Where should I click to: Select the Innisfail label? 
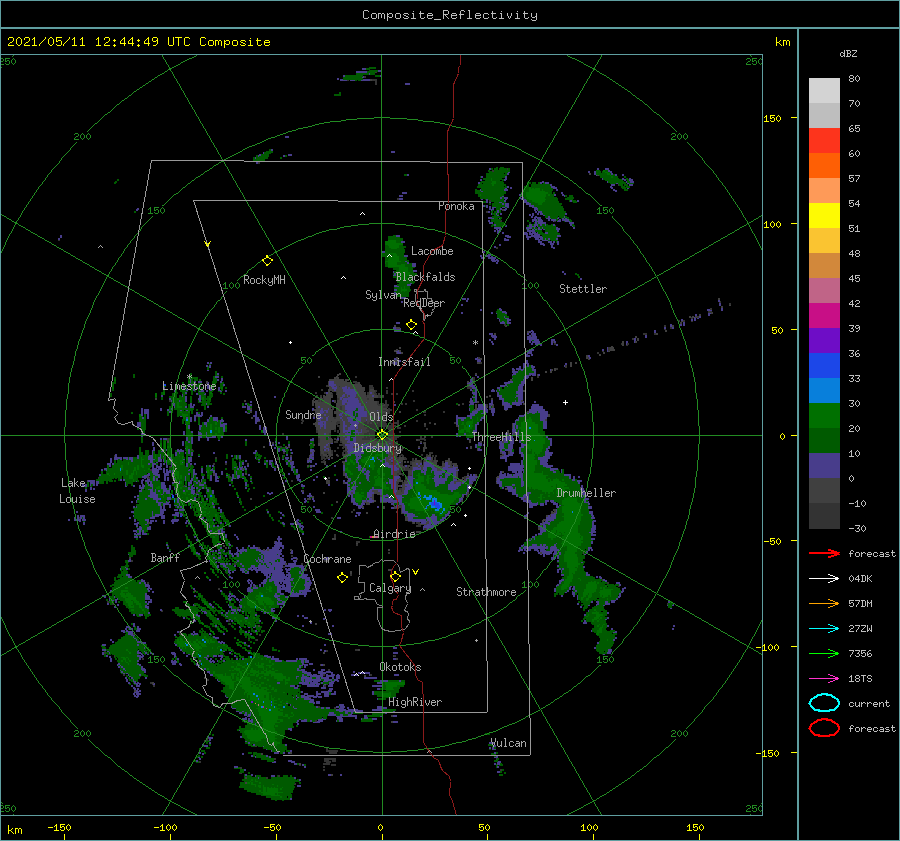click(x=404, y=362)
